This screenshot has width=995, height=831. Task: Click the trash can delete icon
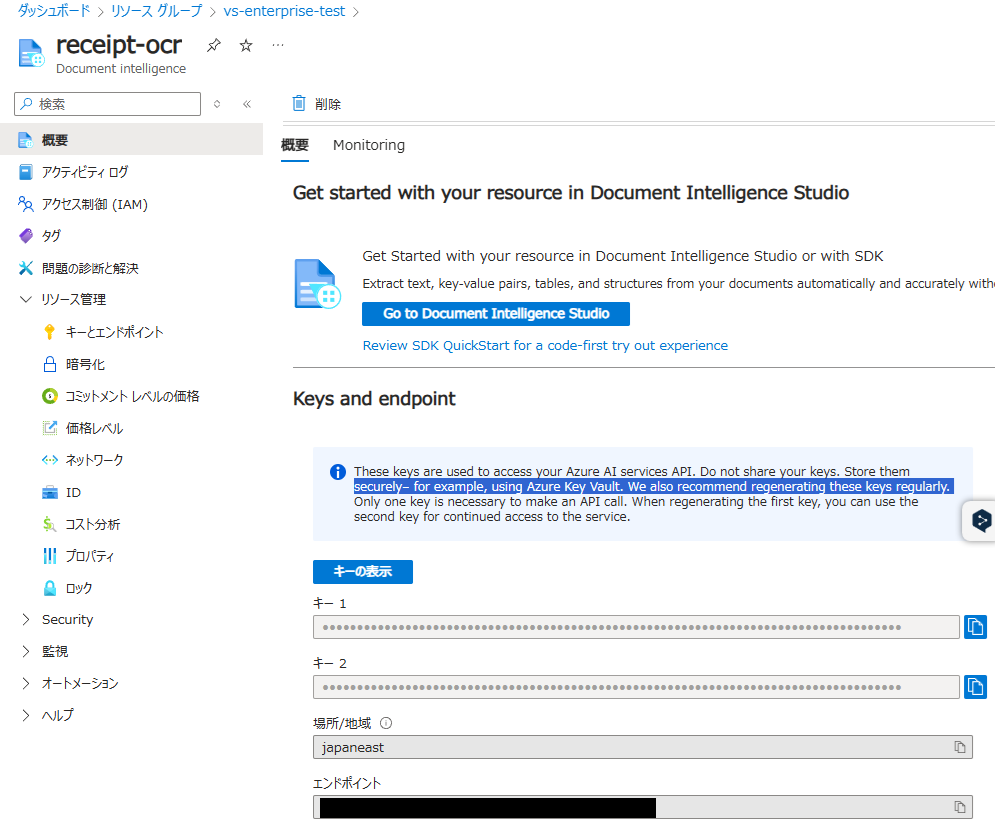point(298,103)
